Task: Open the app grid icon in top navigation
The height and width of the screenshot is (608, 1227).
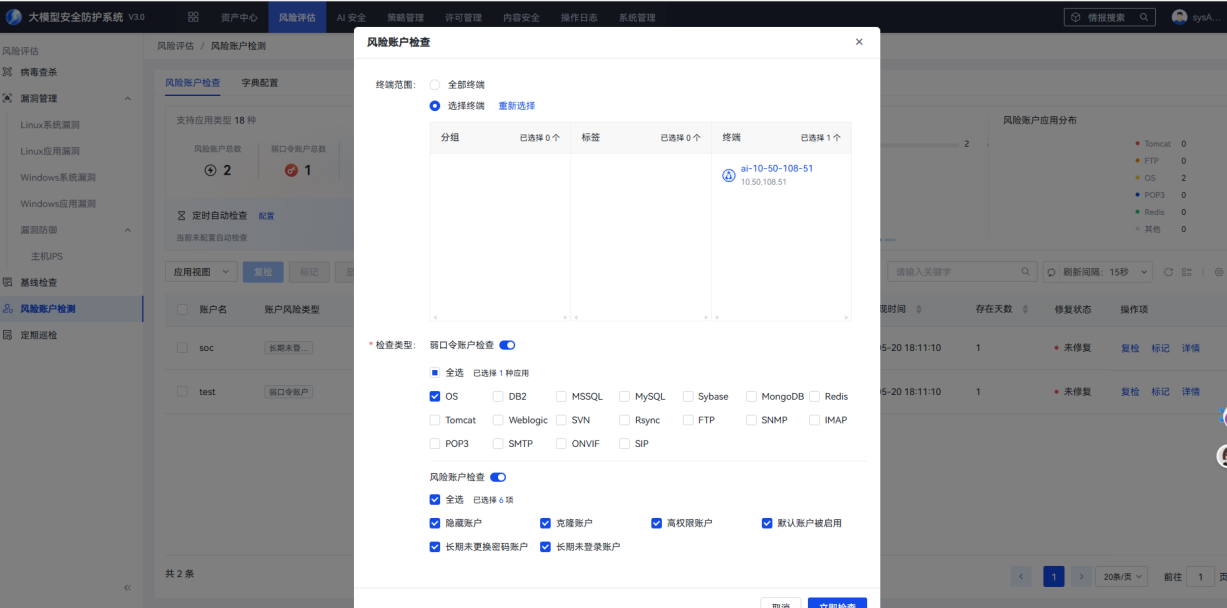Action: pos(193,17)
